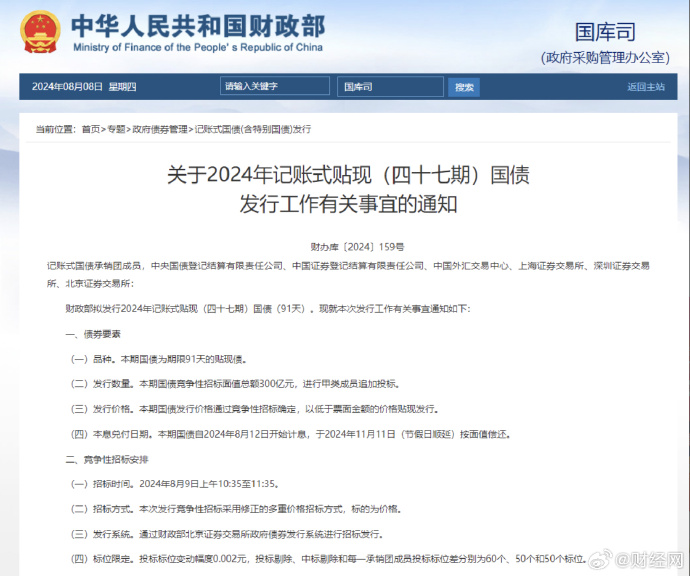Click the line (三)发行系统
This screenshot has width=690, height=576.
[x=227, y=534]
